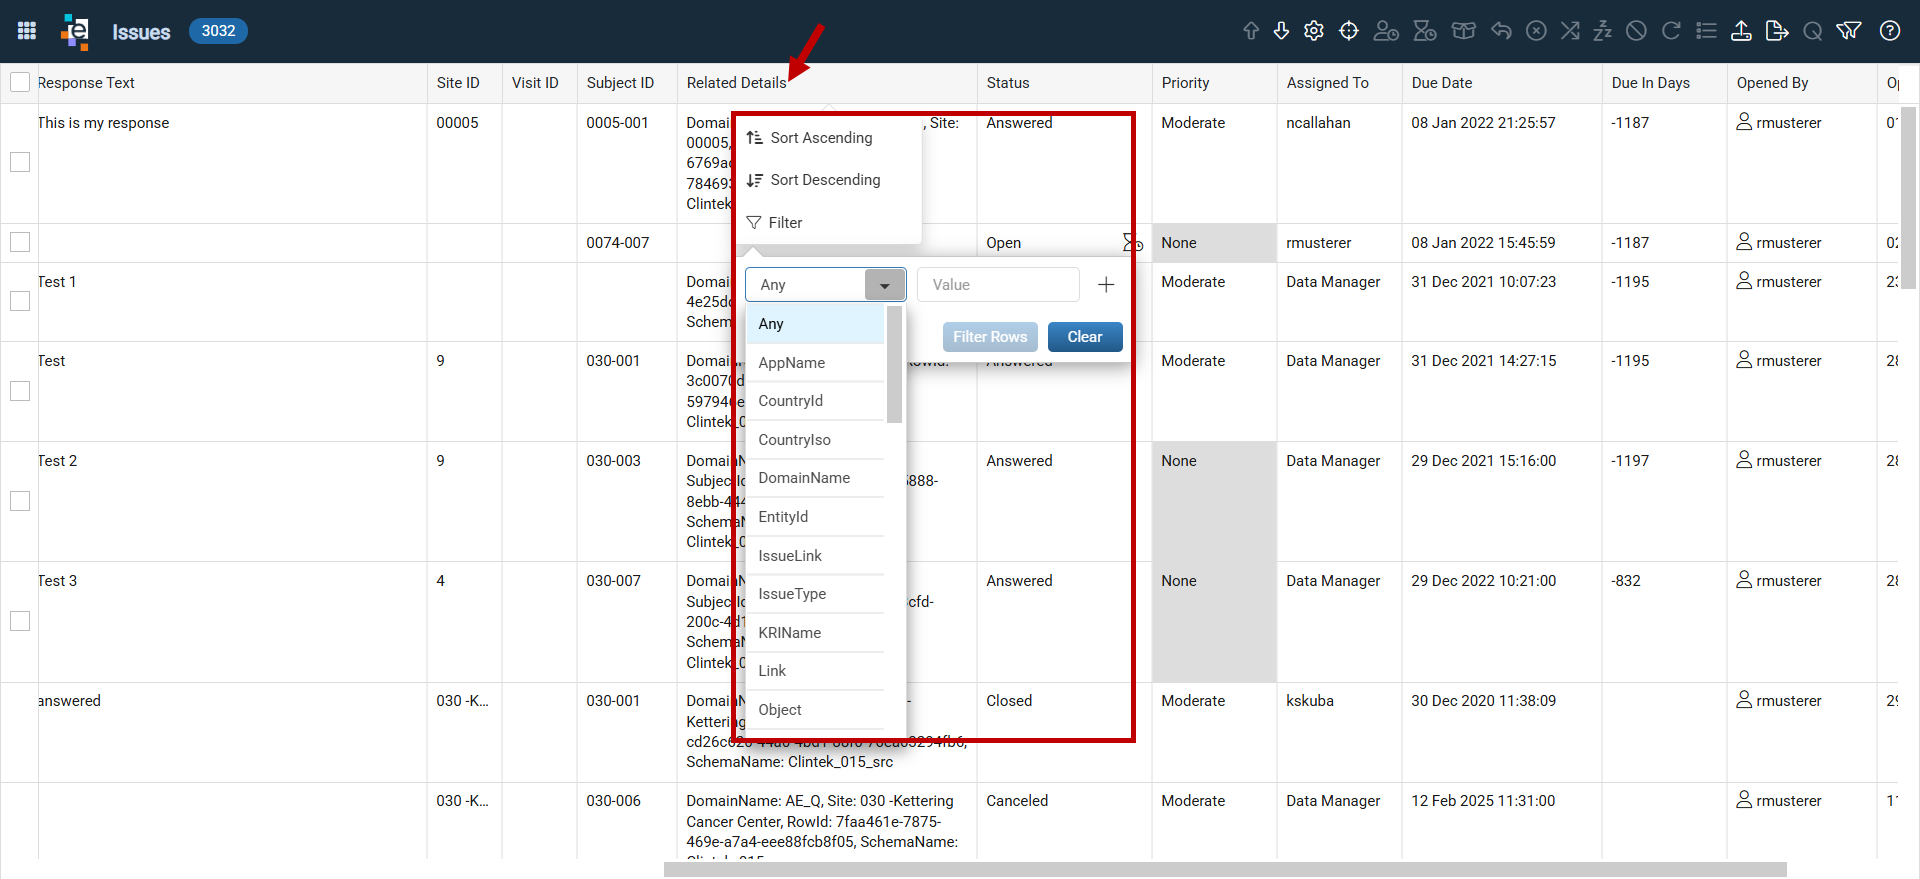
Task: Click the Priority column header
Action: pos(1214,83)
